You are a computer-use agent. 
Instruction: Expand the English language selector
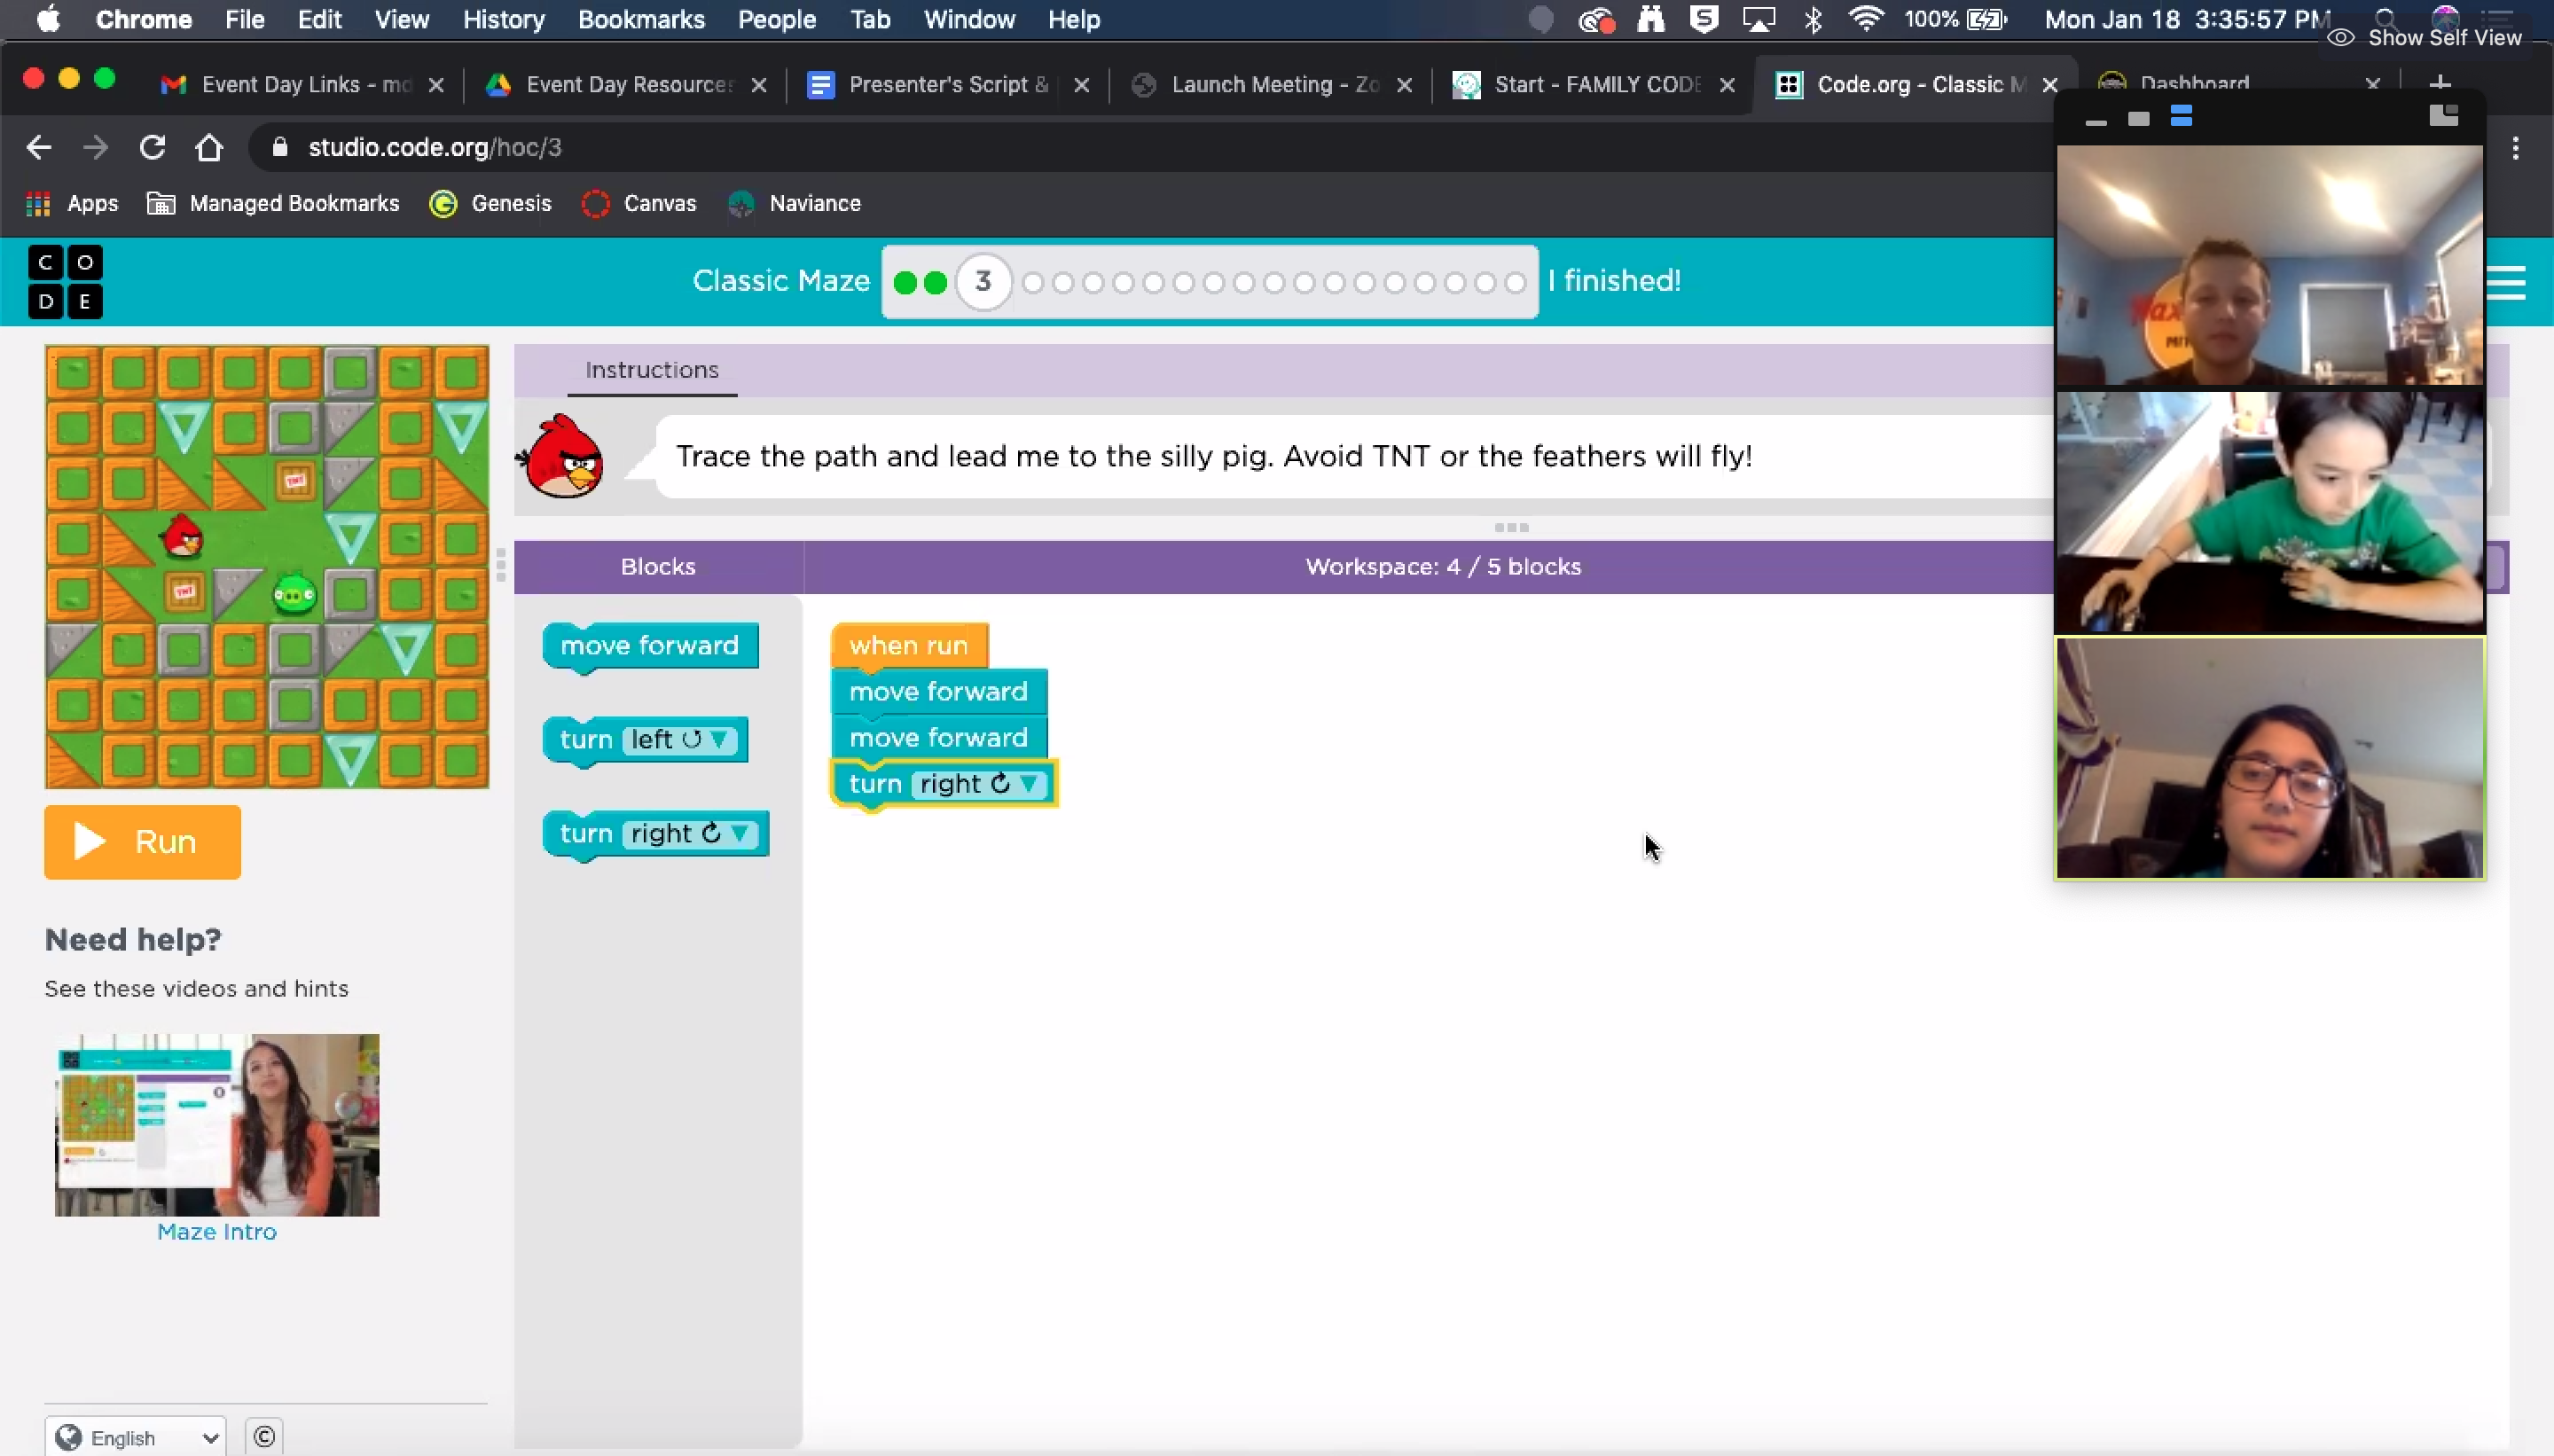click(x=136, y=1437)
